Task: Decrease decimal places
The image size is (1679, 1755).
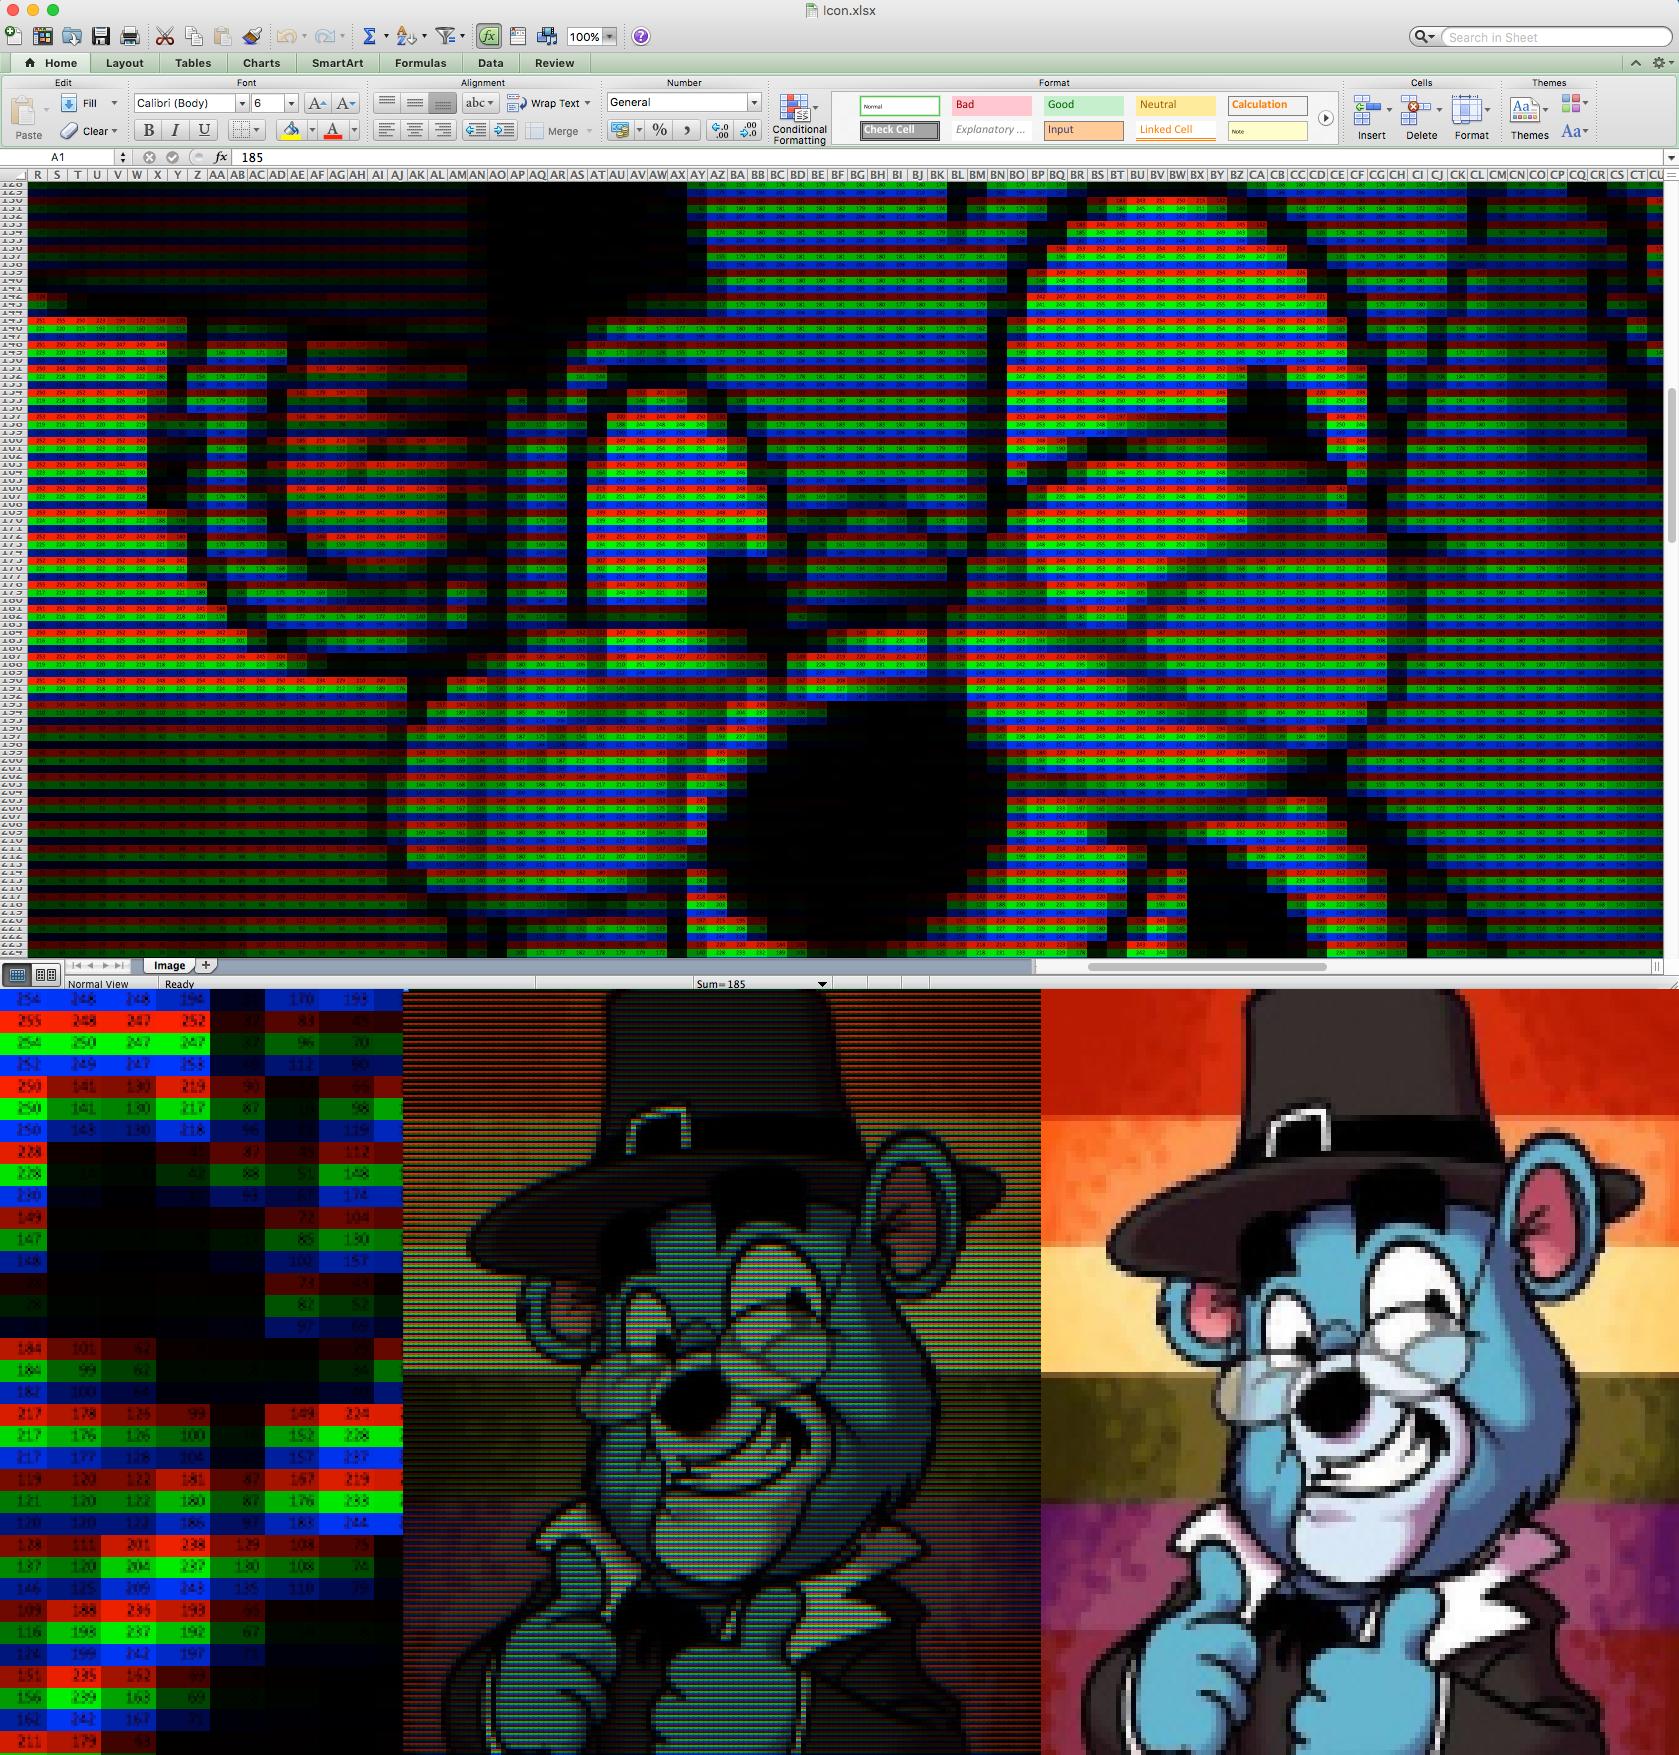Action: coord(749,130)
